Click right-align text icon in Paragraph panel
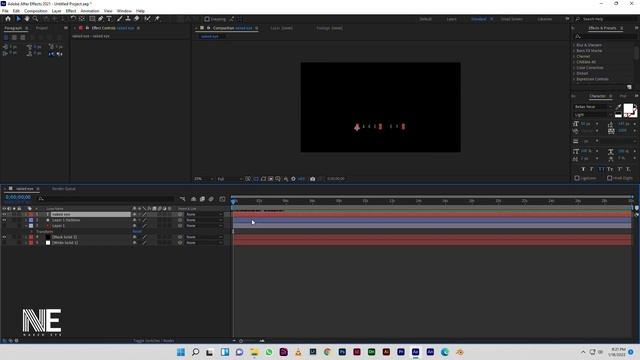This screenshot has height=360, width=640. point(23,38)
